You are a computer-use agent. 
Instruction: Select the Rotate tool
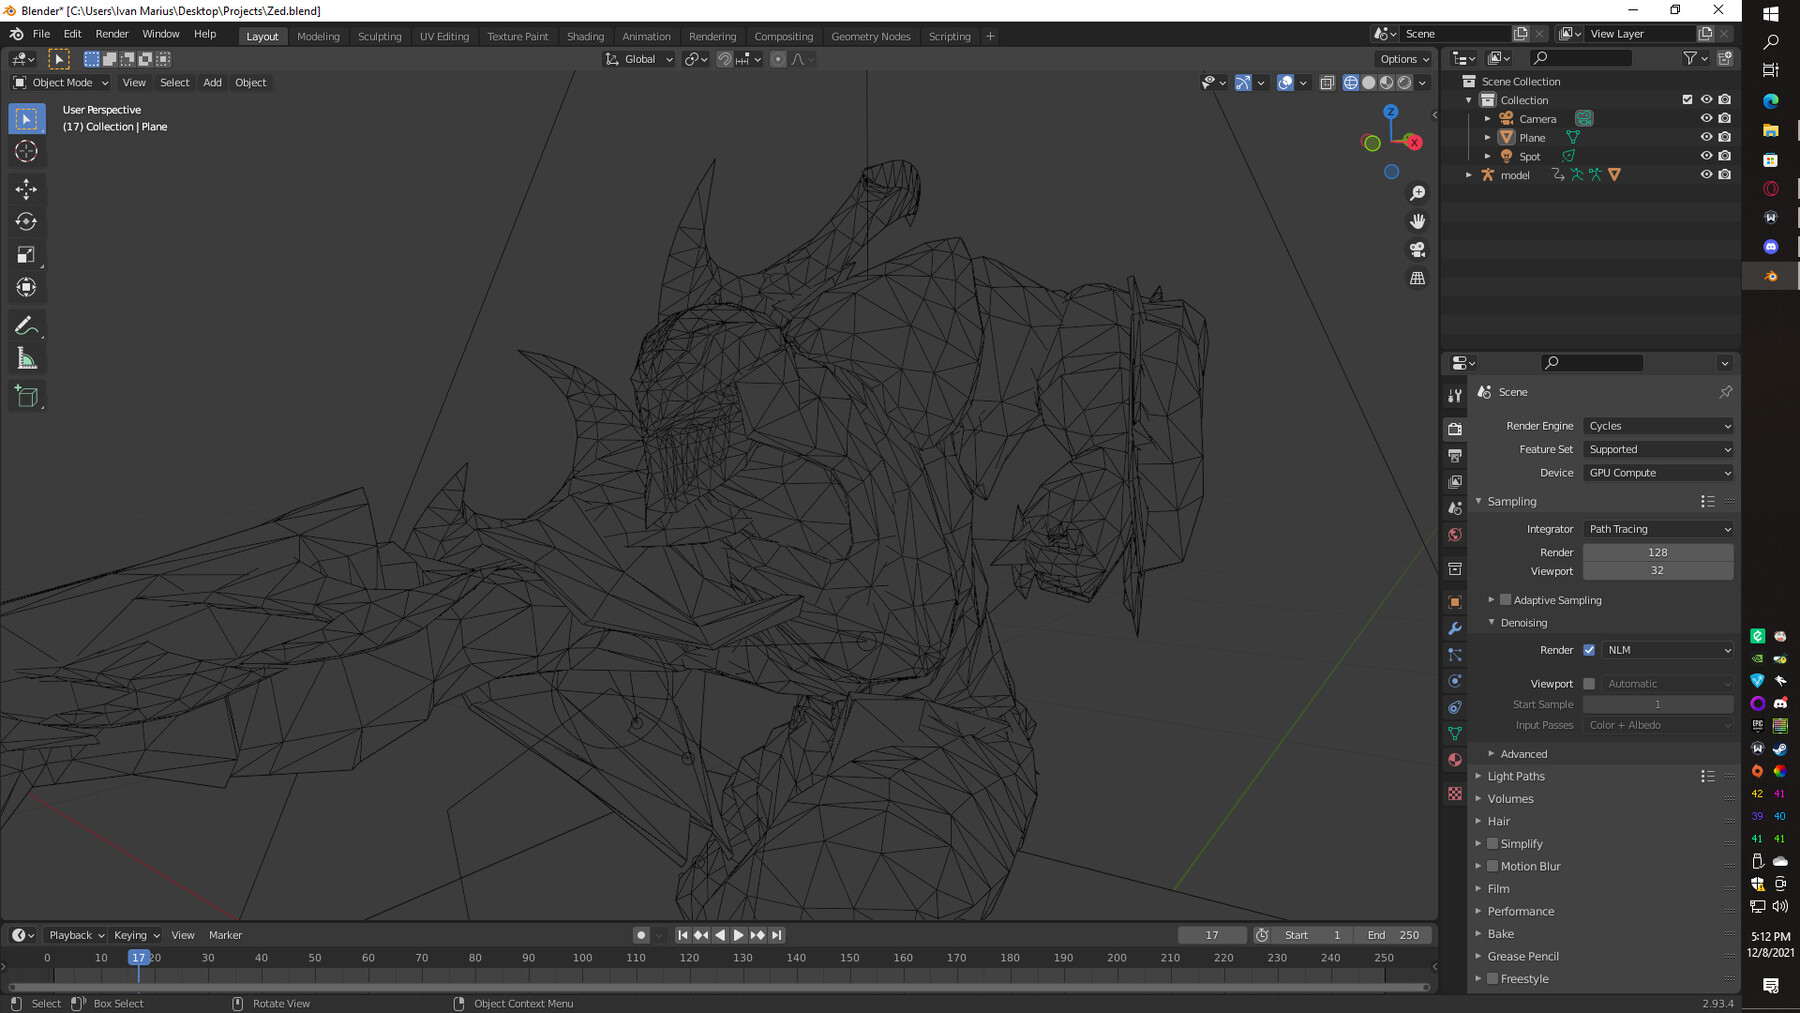click(26, 222)
